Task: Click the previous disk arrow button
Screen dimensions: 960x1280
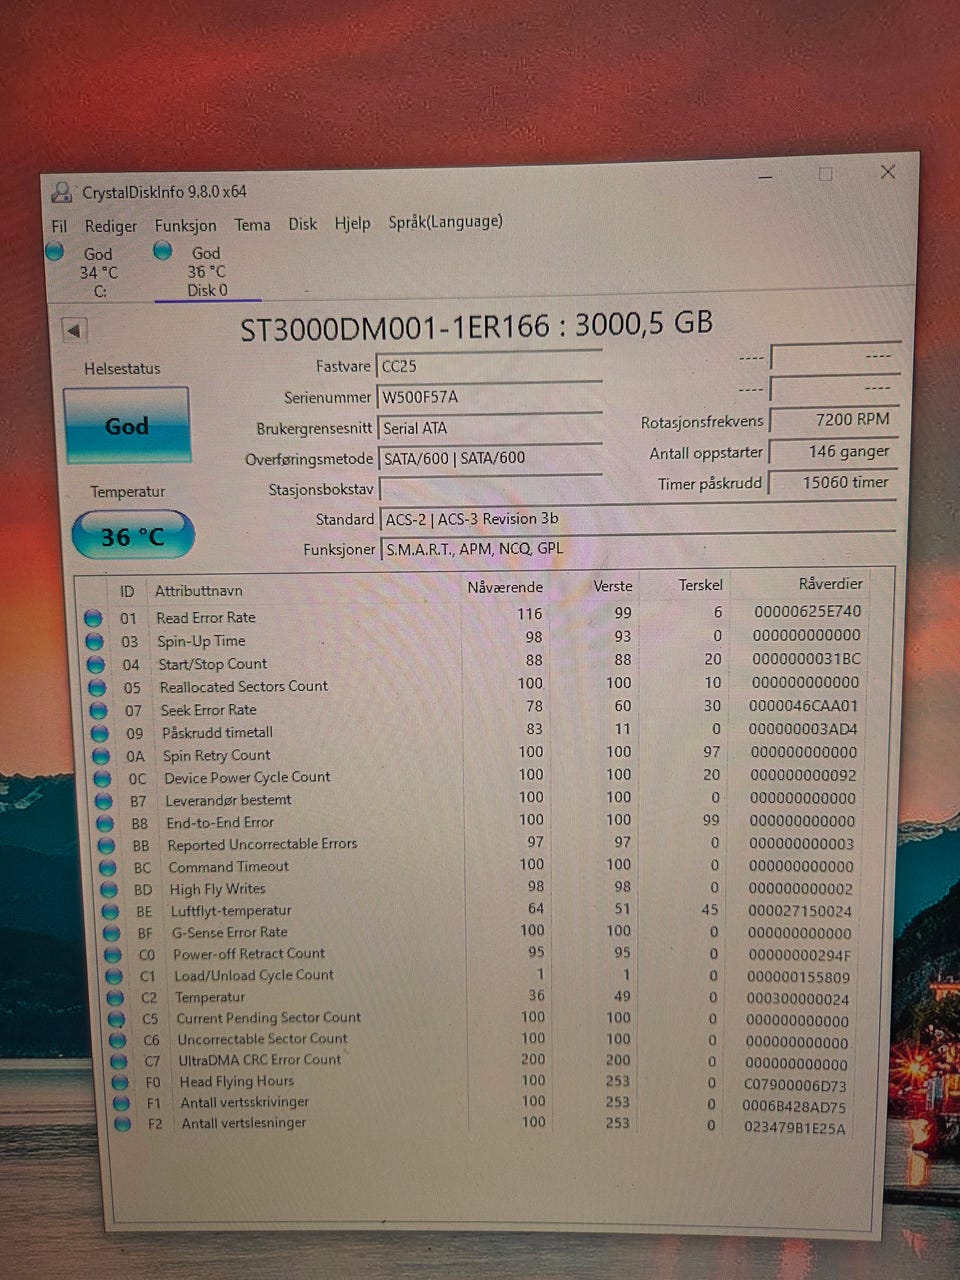Action: coord(74,330)
